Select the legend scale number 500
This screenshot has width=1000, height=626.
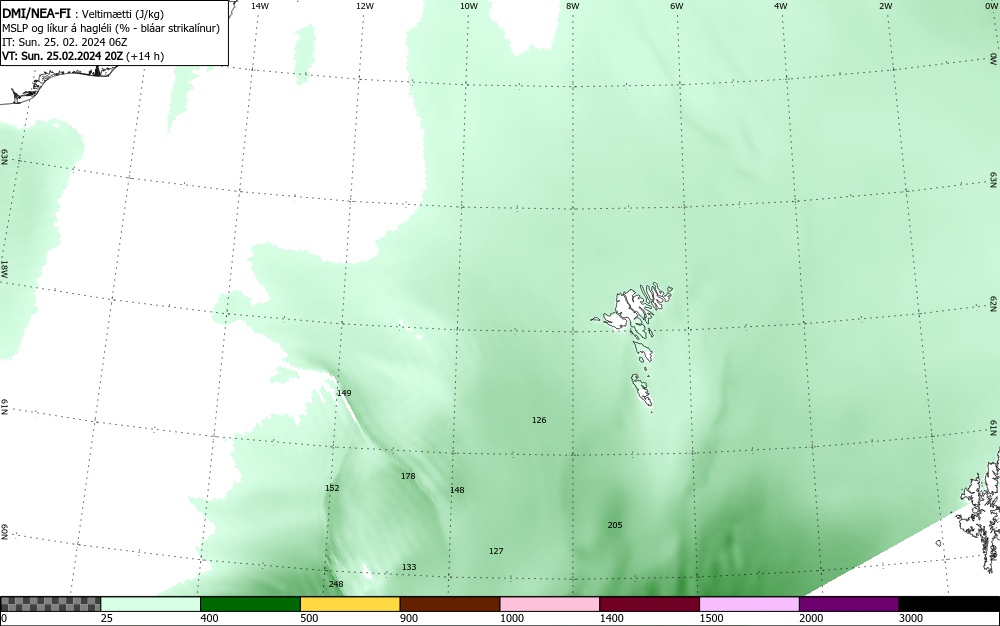click(x=309, y=618)
